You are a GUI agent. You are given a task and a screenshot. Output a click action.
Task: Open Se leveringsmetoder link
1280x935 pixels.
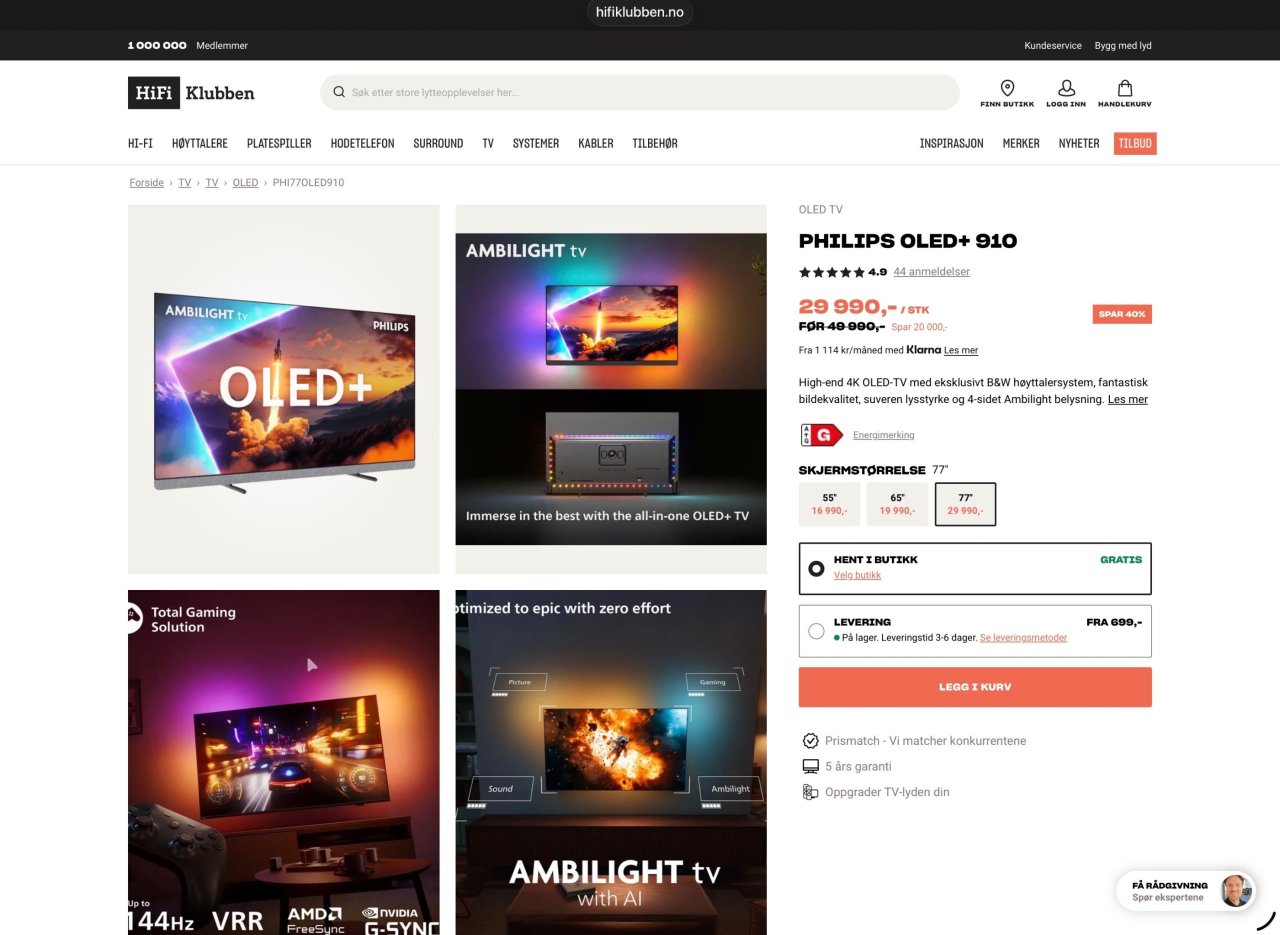click(1023, 638)
